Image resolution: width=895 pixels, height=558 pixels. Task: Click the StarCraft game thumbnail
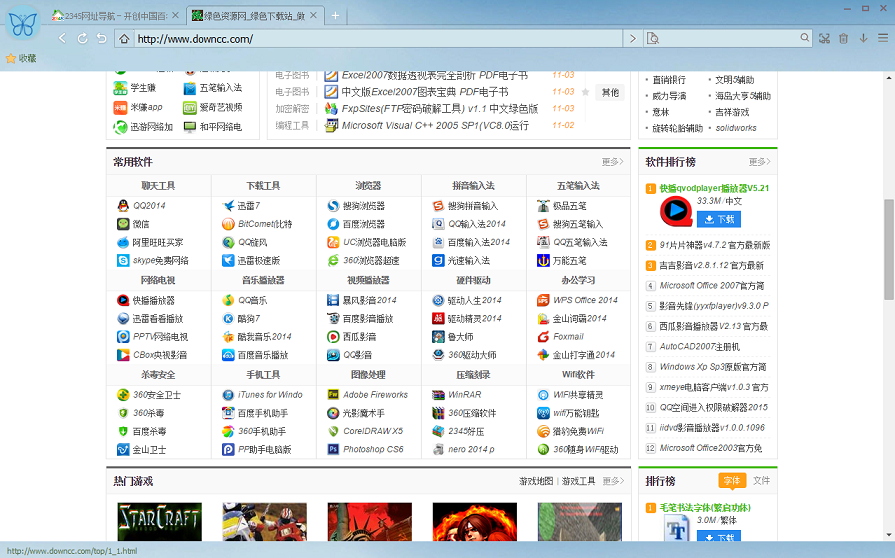[x=159, y=522]
